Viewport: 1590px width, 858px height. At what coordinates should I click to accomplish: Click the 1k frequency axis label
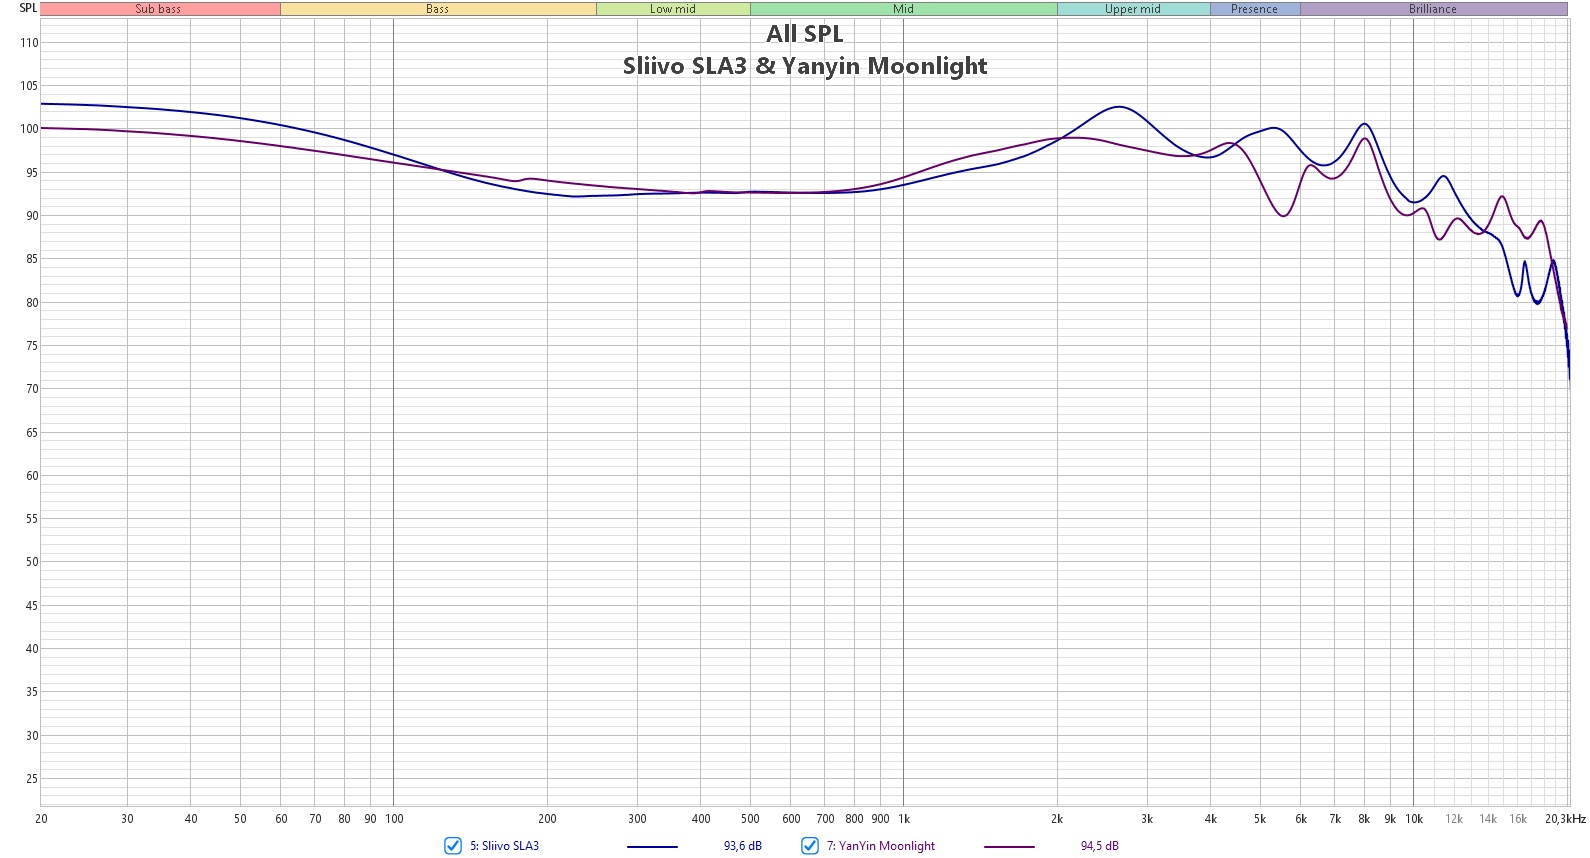tap(904, 819)
